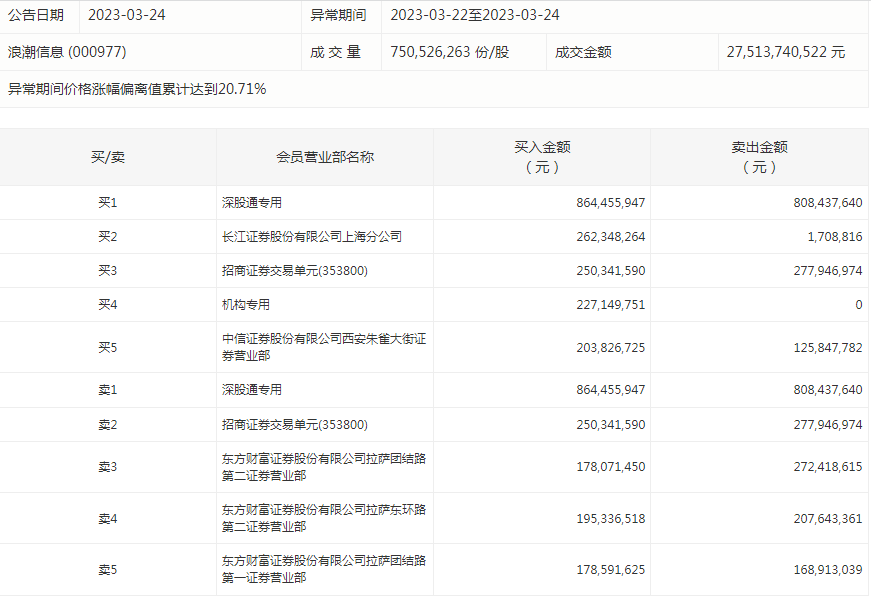Image resolution: width=871 pixels, height=596 pixels.
Task: Click 深股通专用 in the 买1 row
Action: pyautogui.click(x=252, y=203)
